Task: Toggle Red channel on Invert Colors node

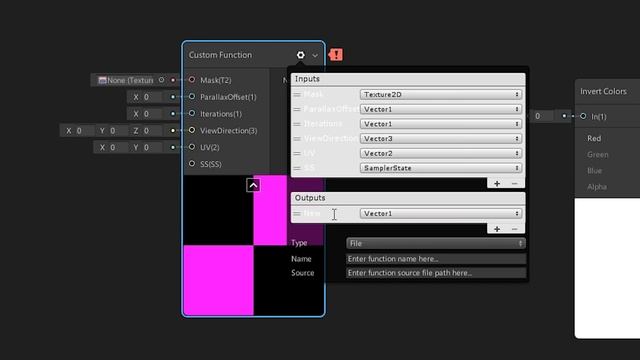Action: click(594, 138)
